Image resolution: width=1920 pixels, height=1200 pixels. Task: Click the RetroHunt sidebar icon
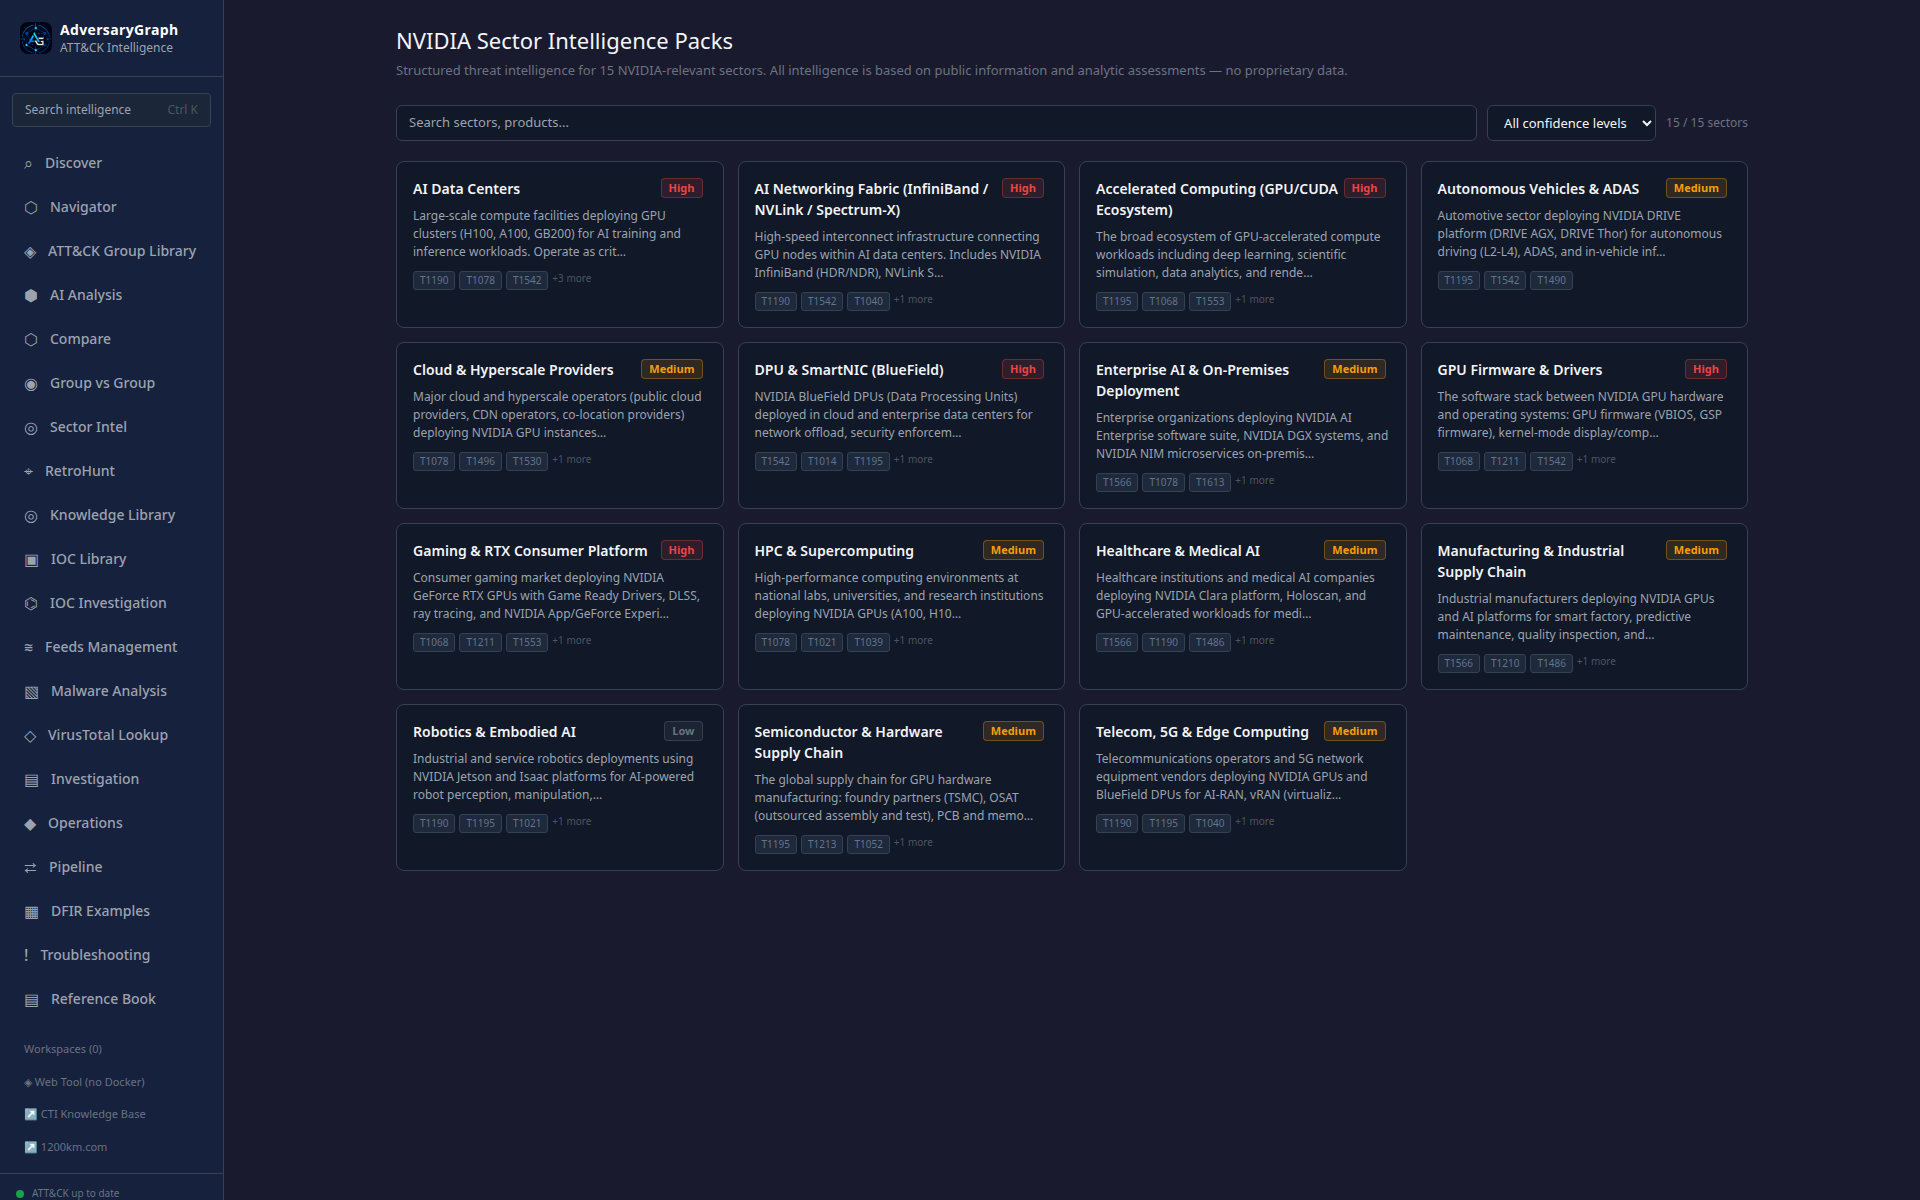point(28,472)
